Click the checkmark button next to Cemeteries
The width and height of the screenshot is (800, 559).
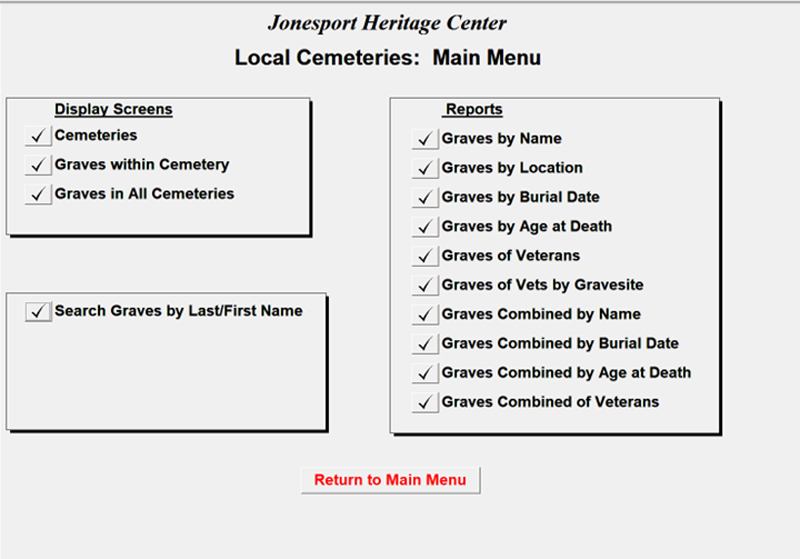[38, 136]
